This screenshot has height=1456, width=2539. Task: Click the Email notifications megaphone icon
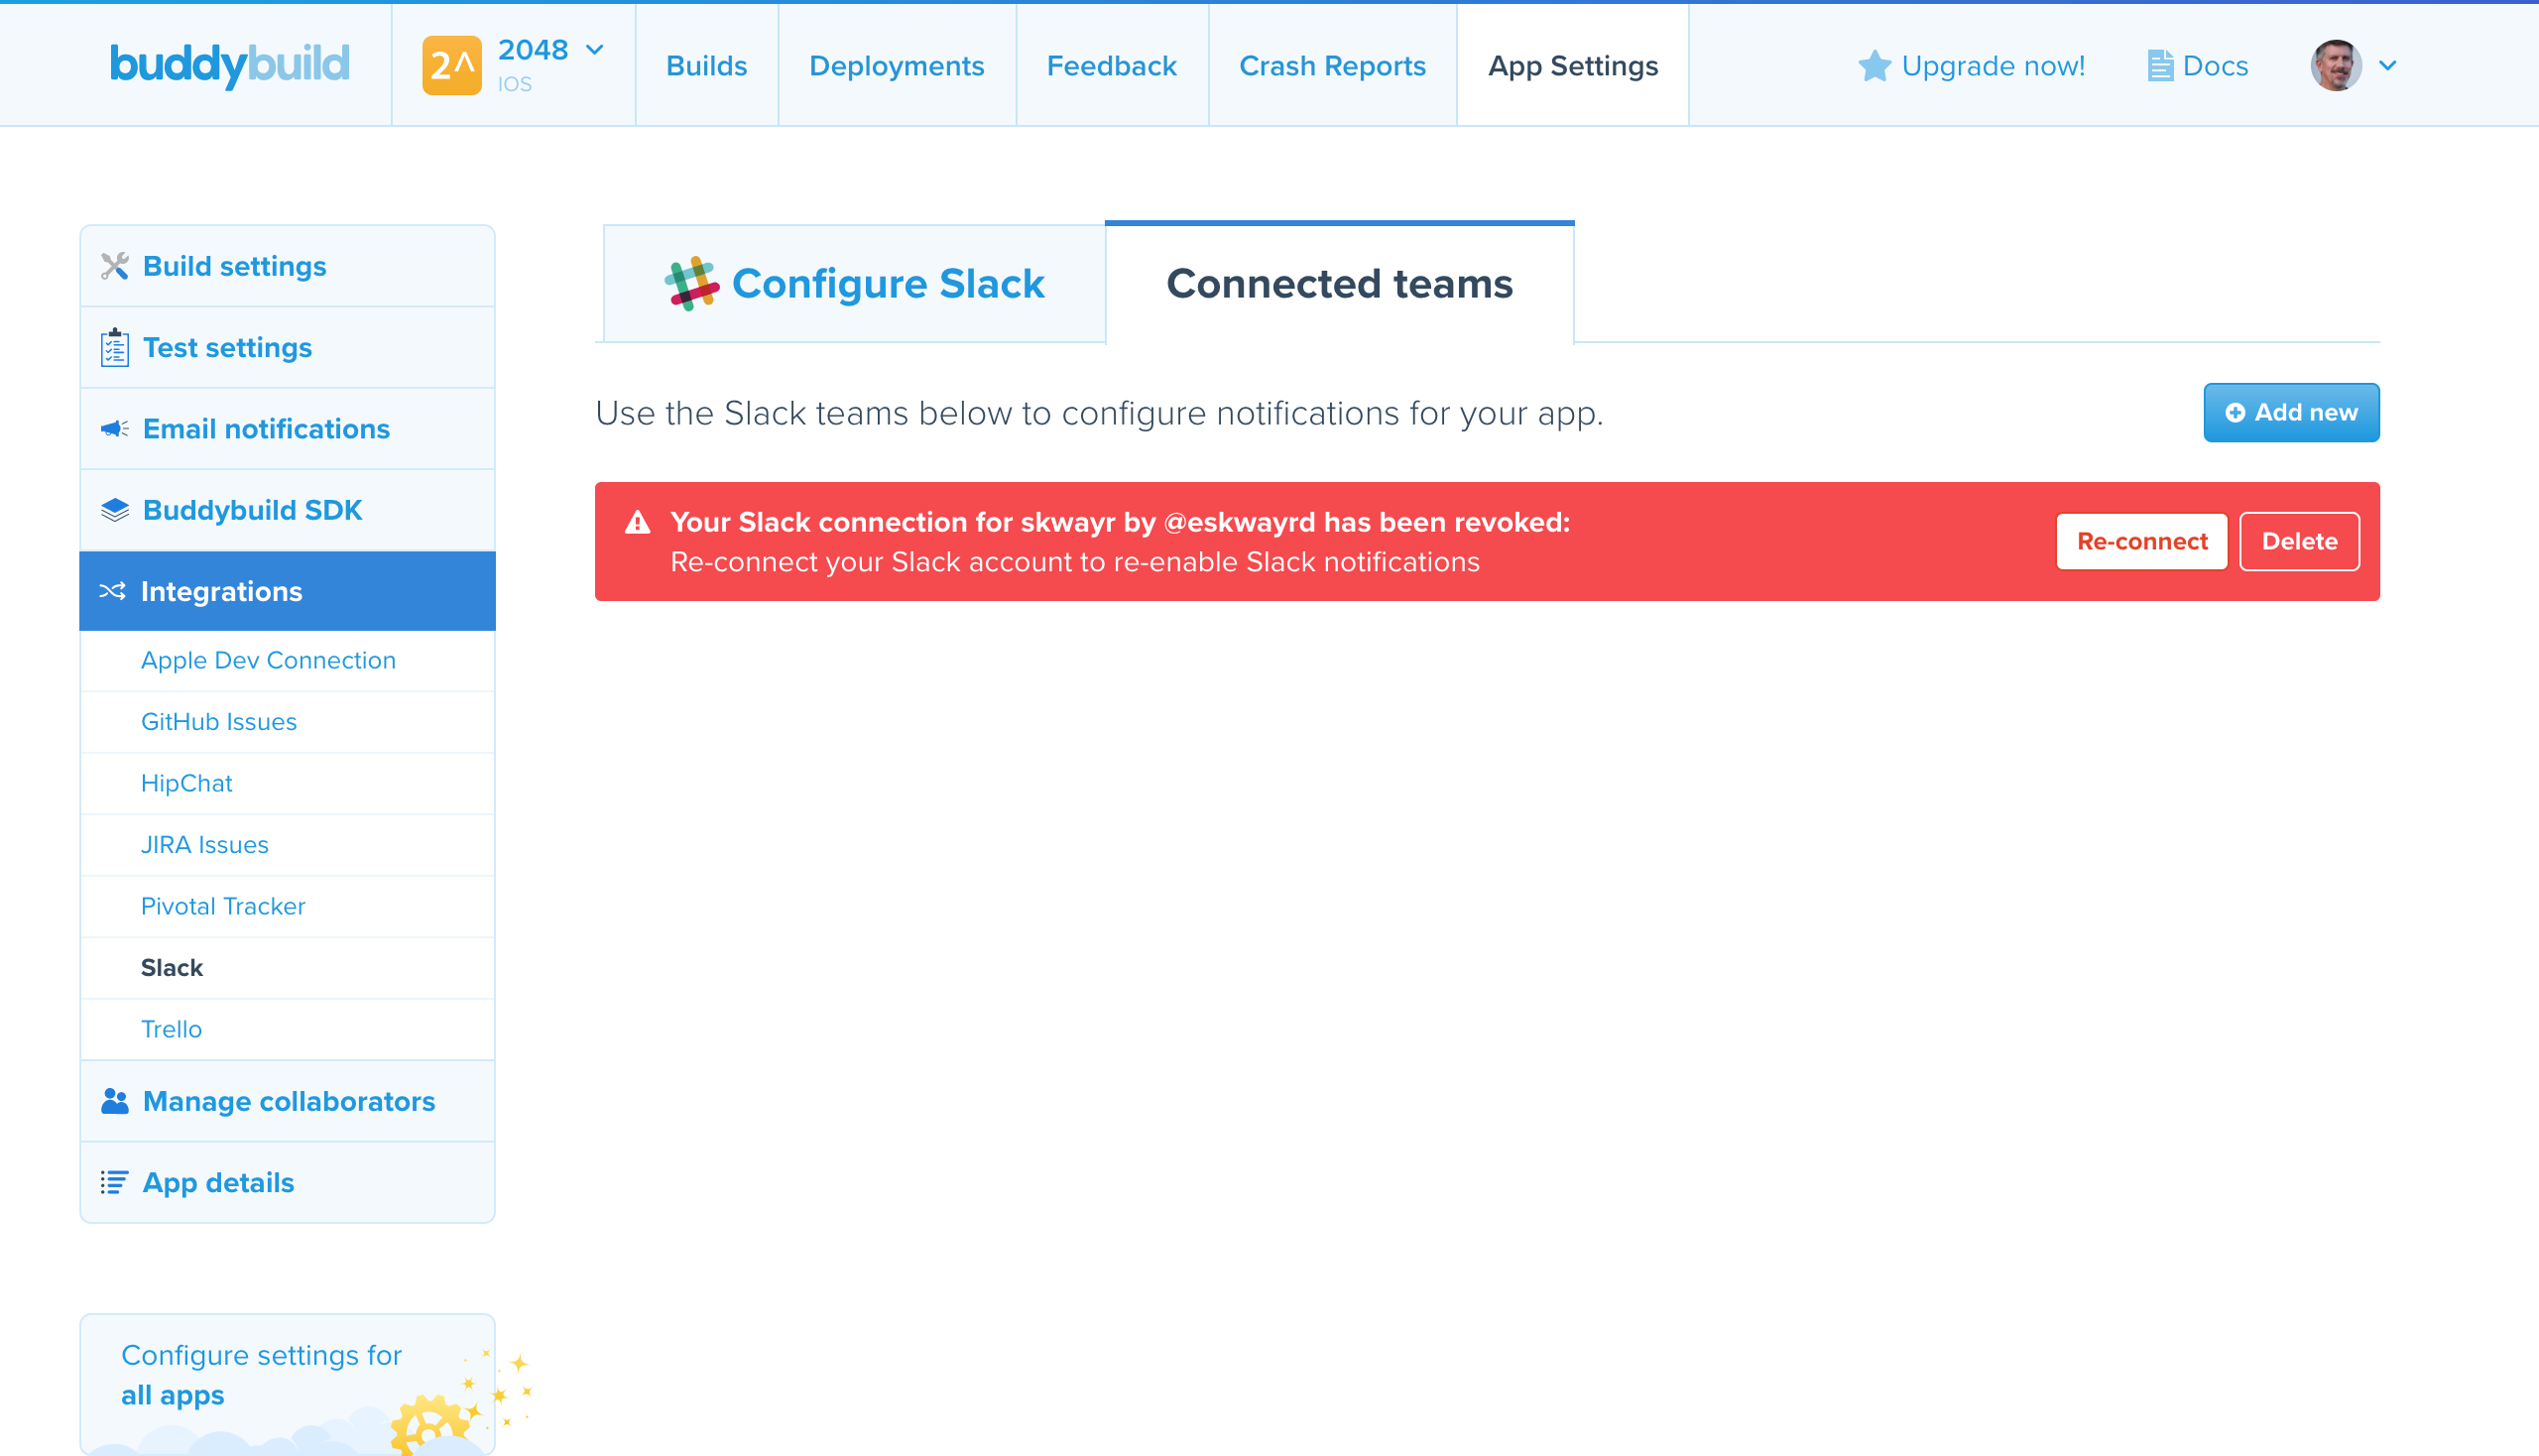tap(114, 428)
